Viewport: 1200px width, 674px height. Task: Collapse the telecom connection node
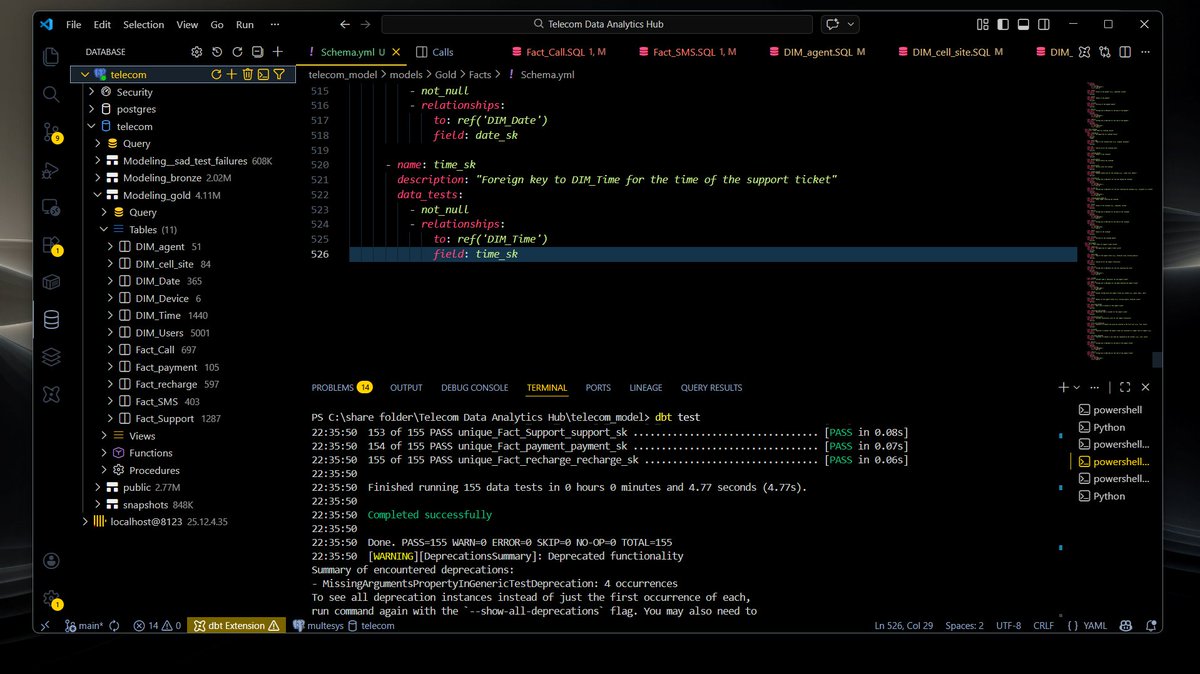pos(86,74)
